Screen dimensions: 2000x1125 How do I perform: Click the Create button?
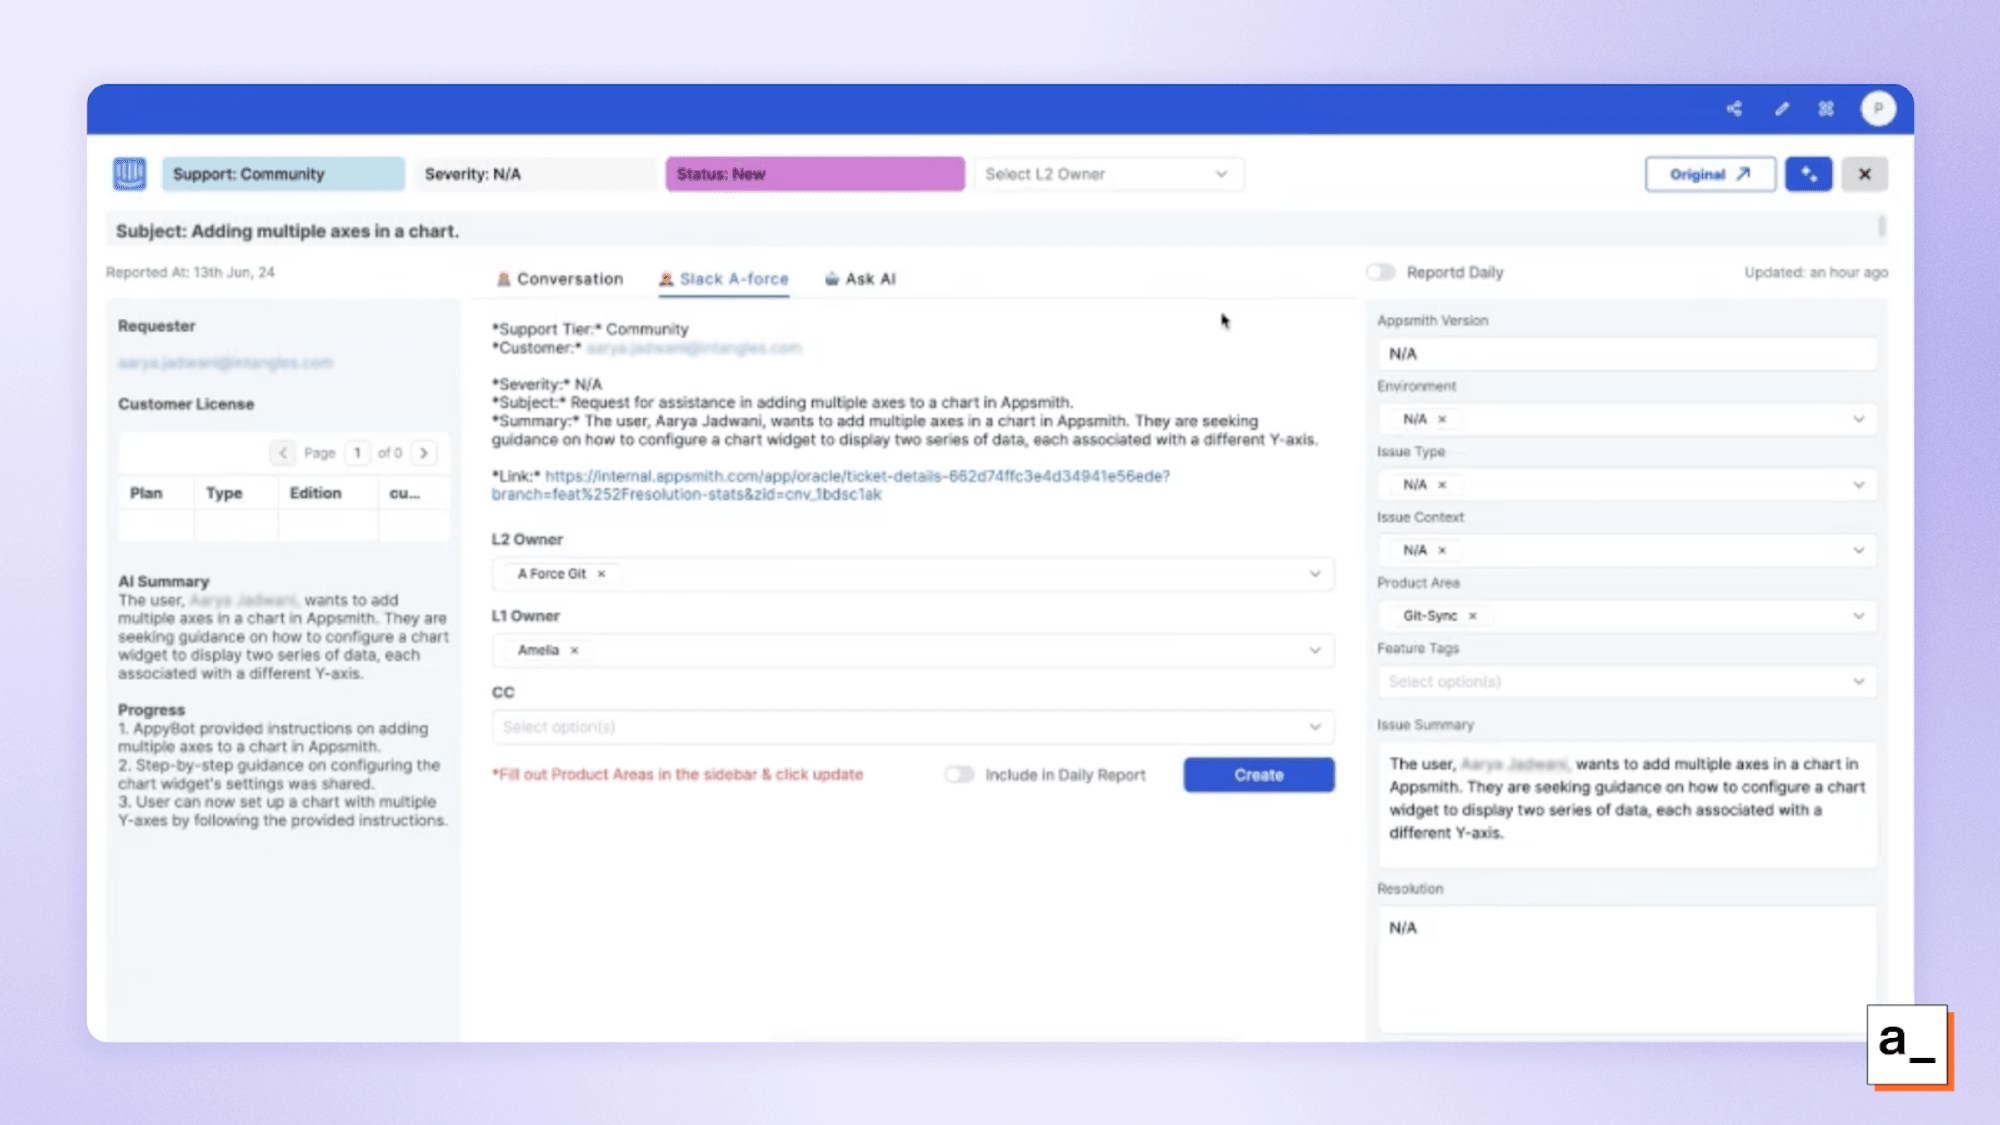tap(1258, 774)
